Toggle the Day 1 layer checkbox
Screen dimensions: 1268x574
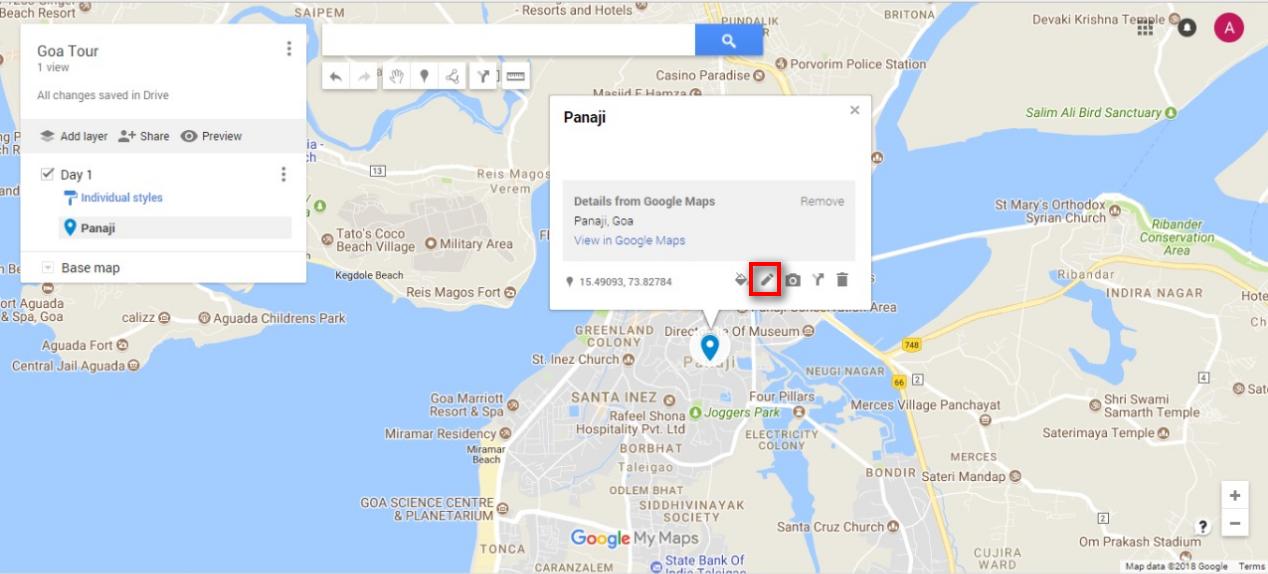point(47,174)
